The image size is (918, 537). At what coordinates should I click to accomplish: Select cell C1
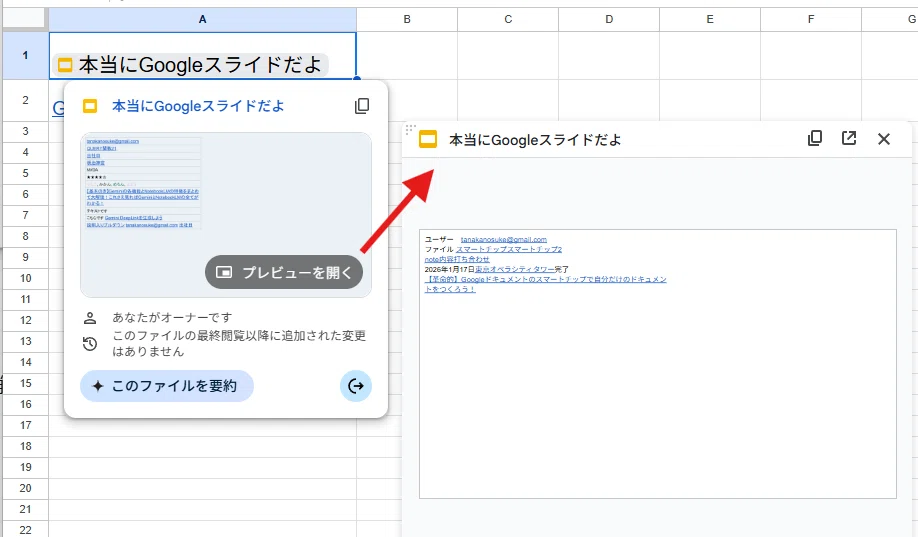coord(508,56)
